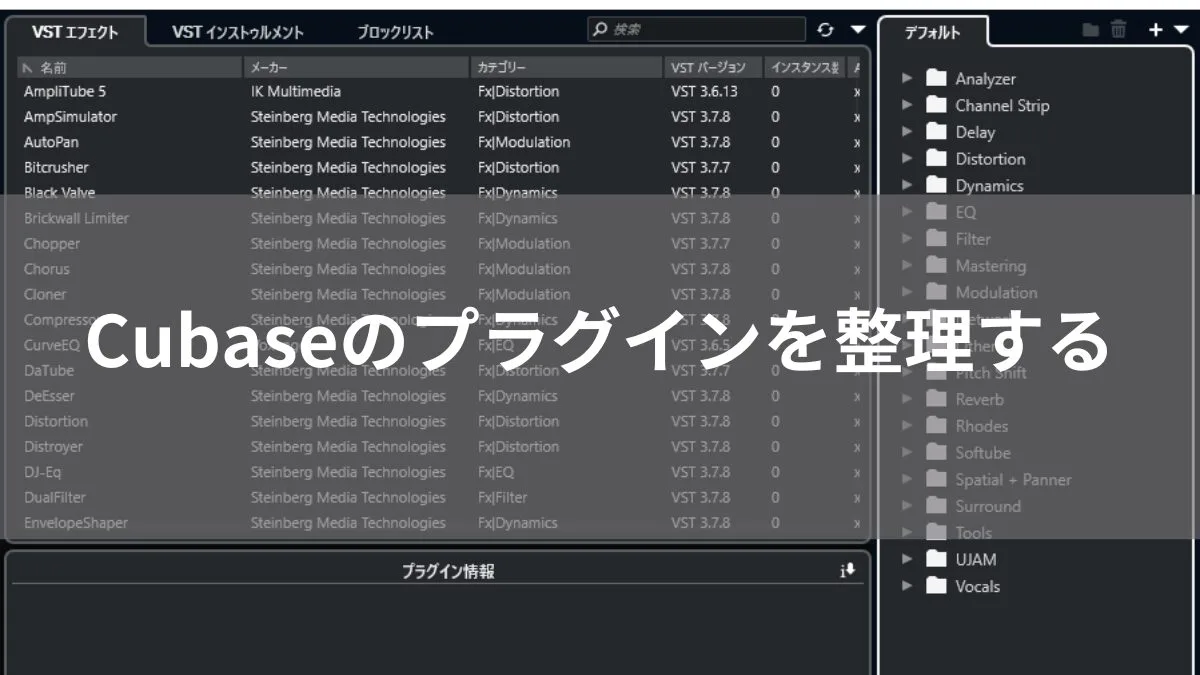Expand the Softube folder triangle
The width and height of the screenshot is (1200, 675).
click(x=908, y=453)
